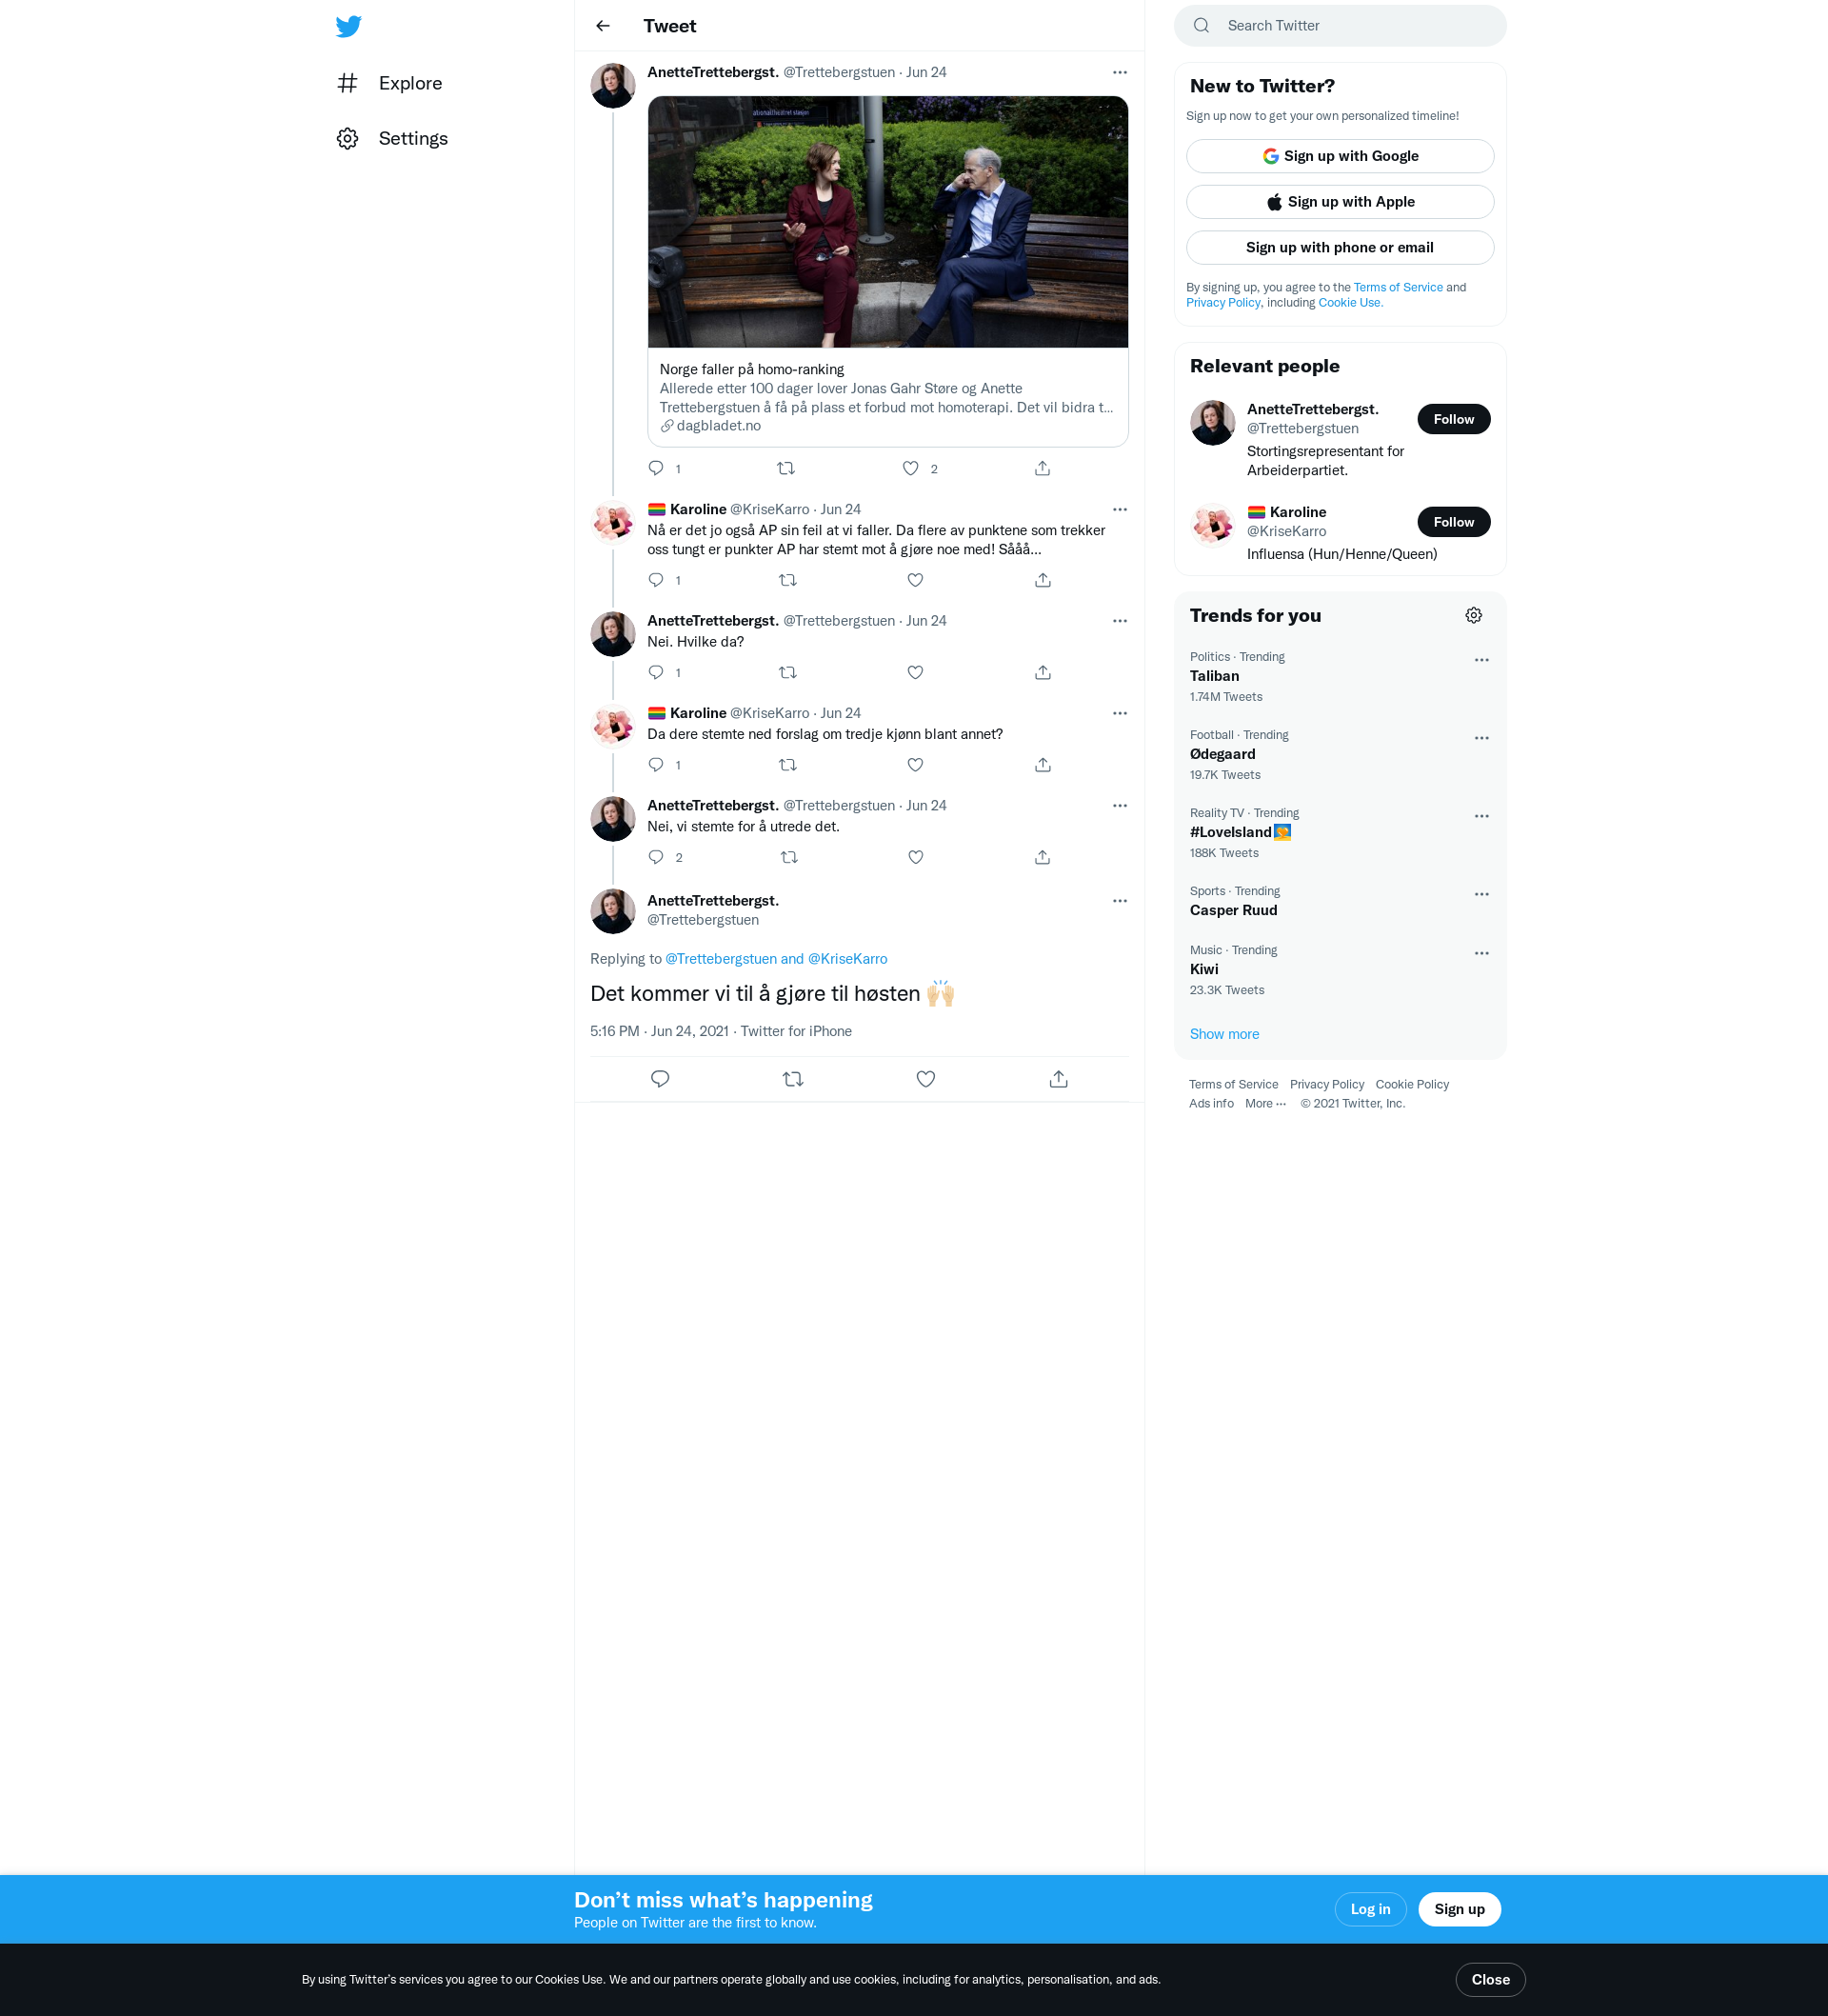Retweet 'Nei, vi stemte for å utrede det'
Image resolution: width=1828 pixels, height=2016 pixels.
coord(789,857)
